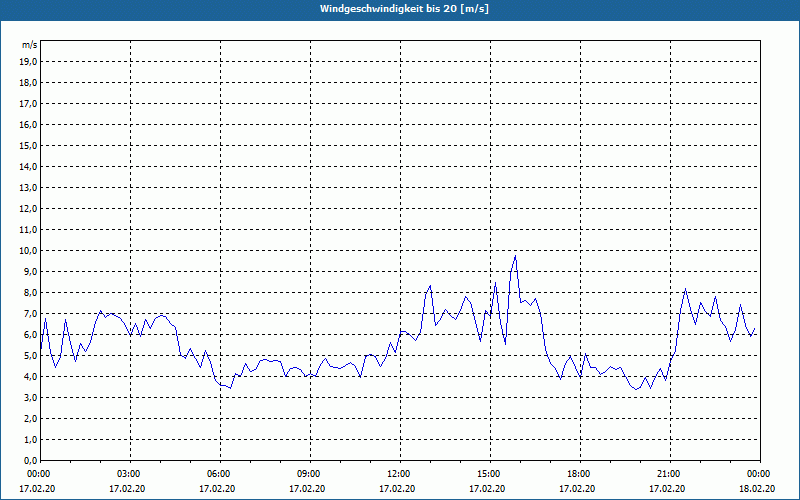Click the 18.02.20 date label
Image resolution: width=800 pixels, height=500 pixels.
click(757, 489)
